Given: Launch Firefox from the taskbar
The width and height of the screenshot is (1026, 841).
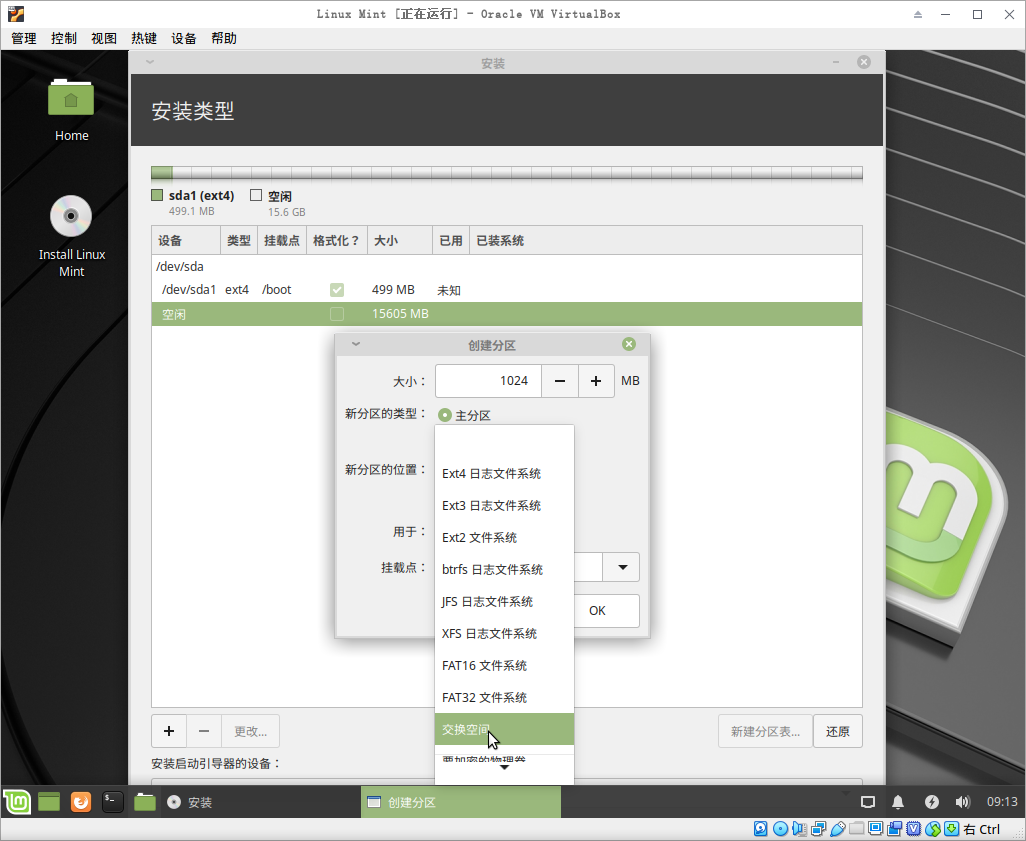Looking at the screenshot, I should coord(81,801).
